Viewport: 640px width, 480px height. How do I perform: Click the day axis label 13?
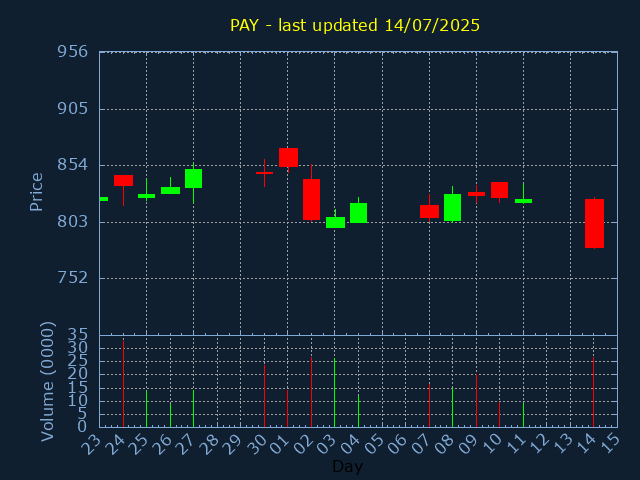pos(563,444)
